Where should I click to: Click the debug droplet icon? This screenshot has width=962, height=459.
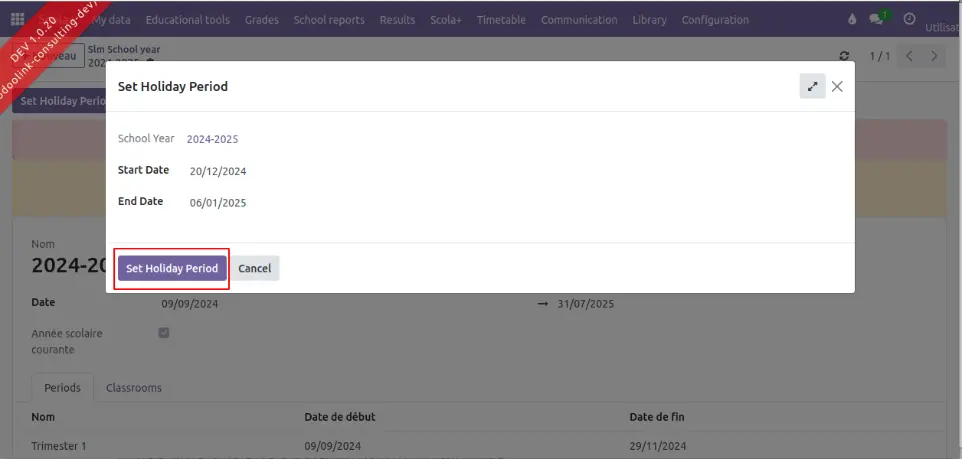coord(852,19)
